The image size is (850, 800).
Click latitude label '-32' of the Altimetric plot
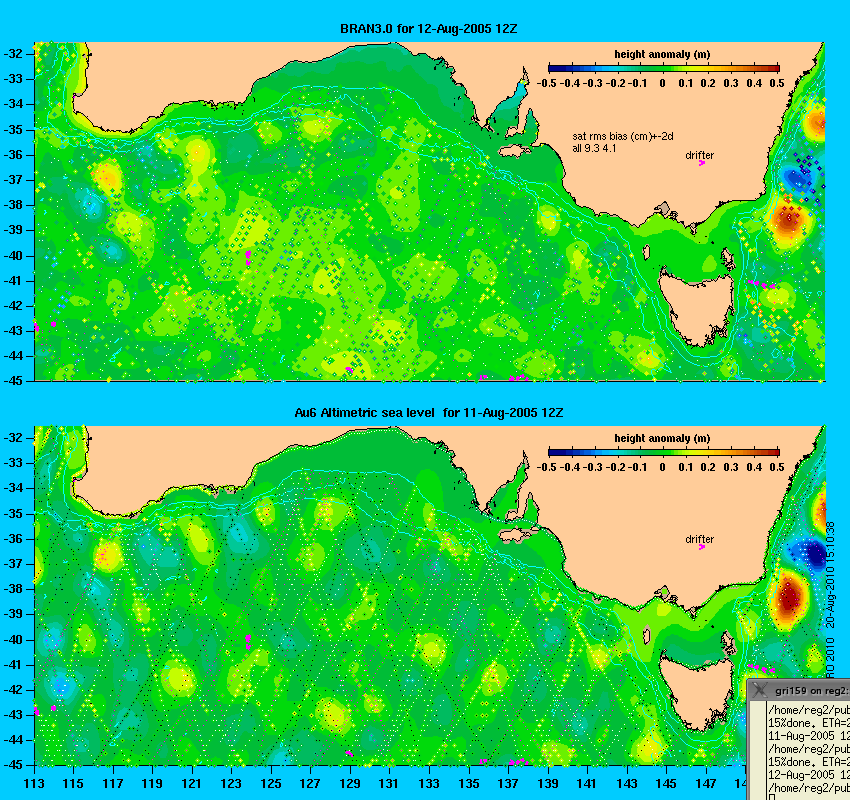click(14, 438)
